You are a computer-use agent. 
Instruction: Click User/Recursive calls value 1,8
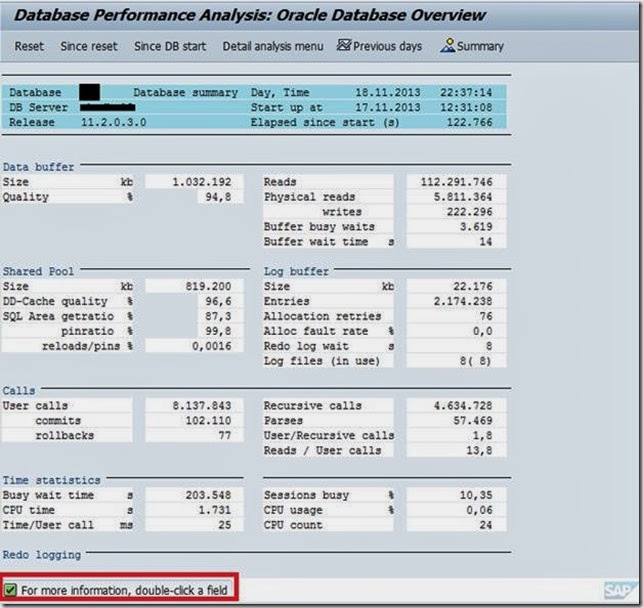456,435
